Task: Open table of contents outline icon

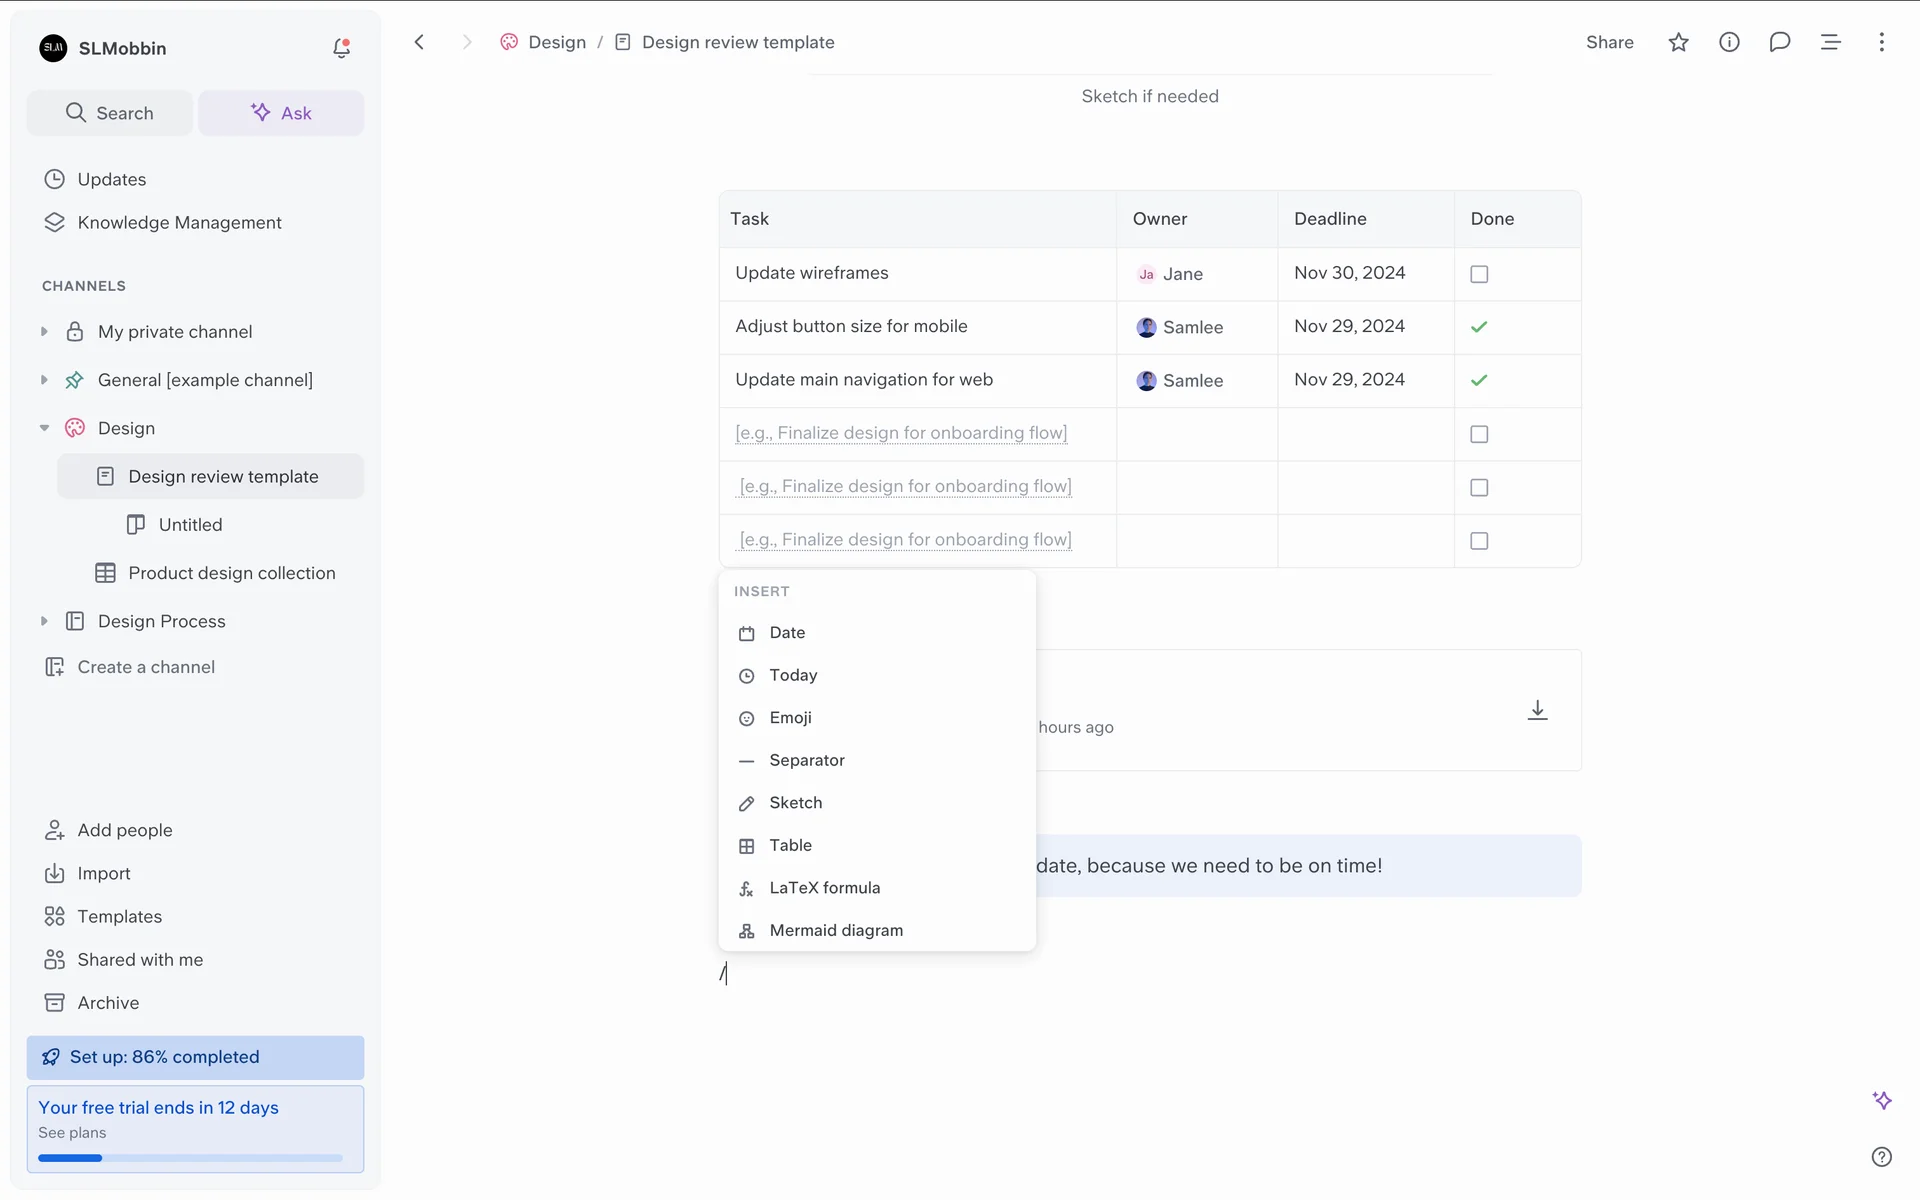Action: click(x=1830, y=42)
